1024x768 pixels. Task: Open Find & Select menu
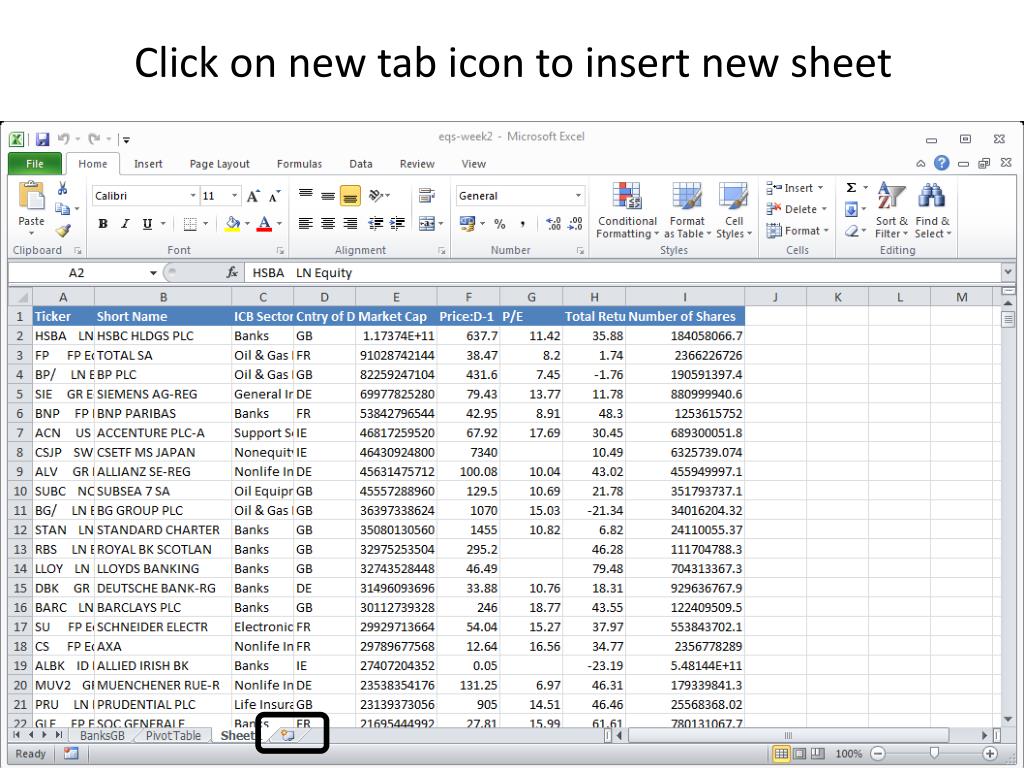click(x=933, y=210)
